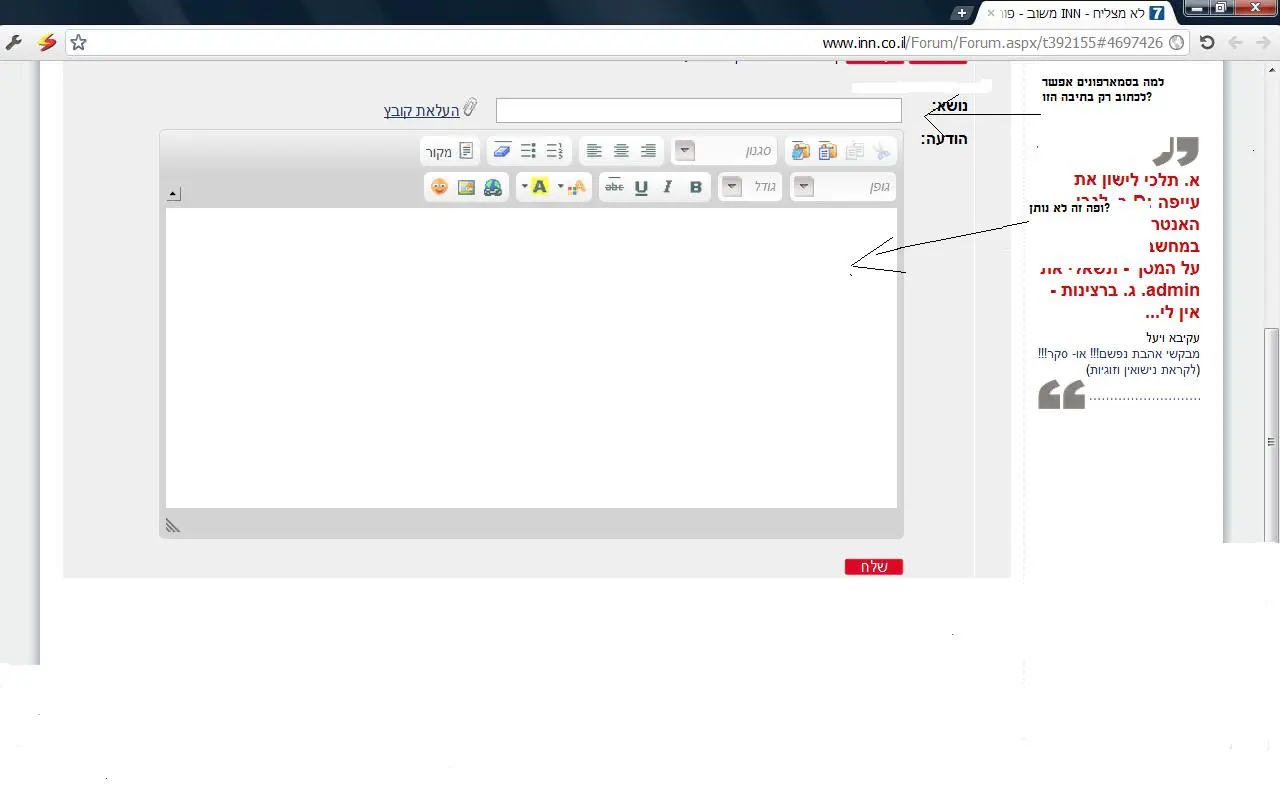Click in the נושא subject field

tap(698, 111)
